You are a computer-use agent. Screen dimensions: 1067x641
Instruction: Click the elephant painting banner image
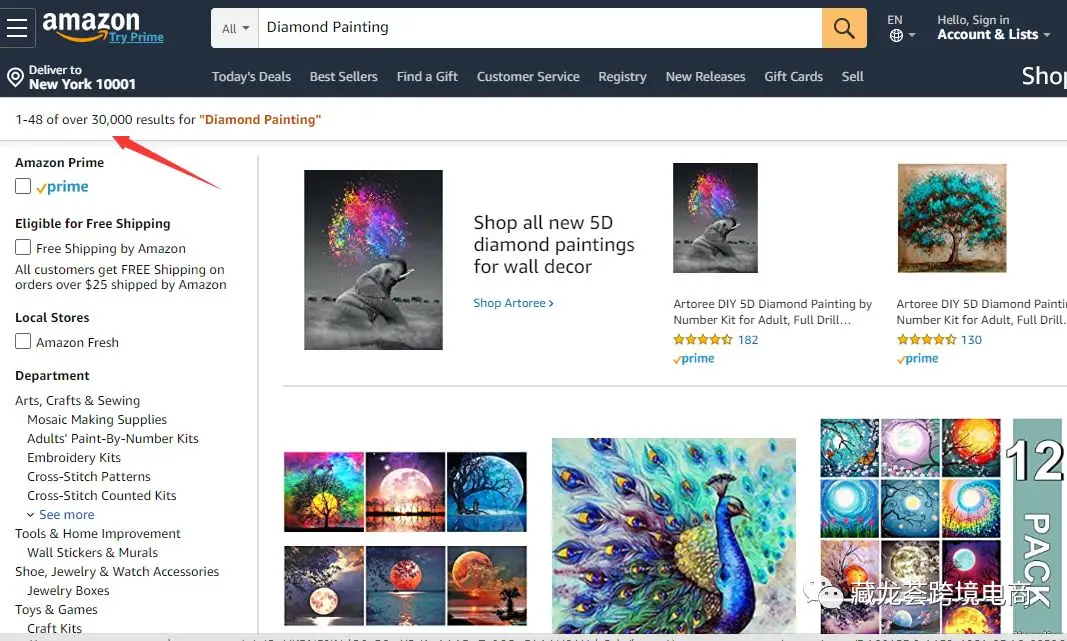tap(373, 259)
